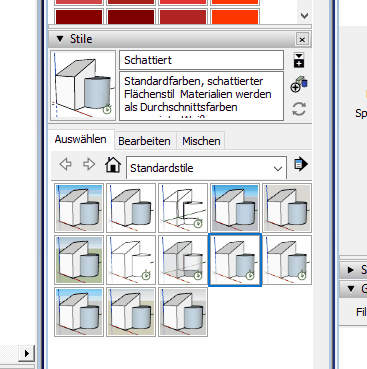Expand the collapsed panel at right edge
The height and width of the screenshot is (369, 367).
351,269
